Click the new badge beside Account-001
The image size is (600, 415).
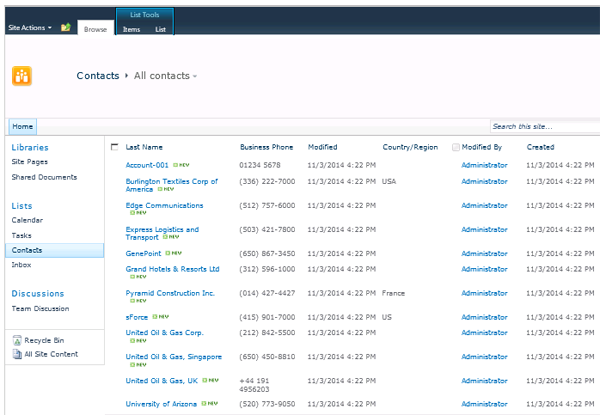click(x=180, y=165)
